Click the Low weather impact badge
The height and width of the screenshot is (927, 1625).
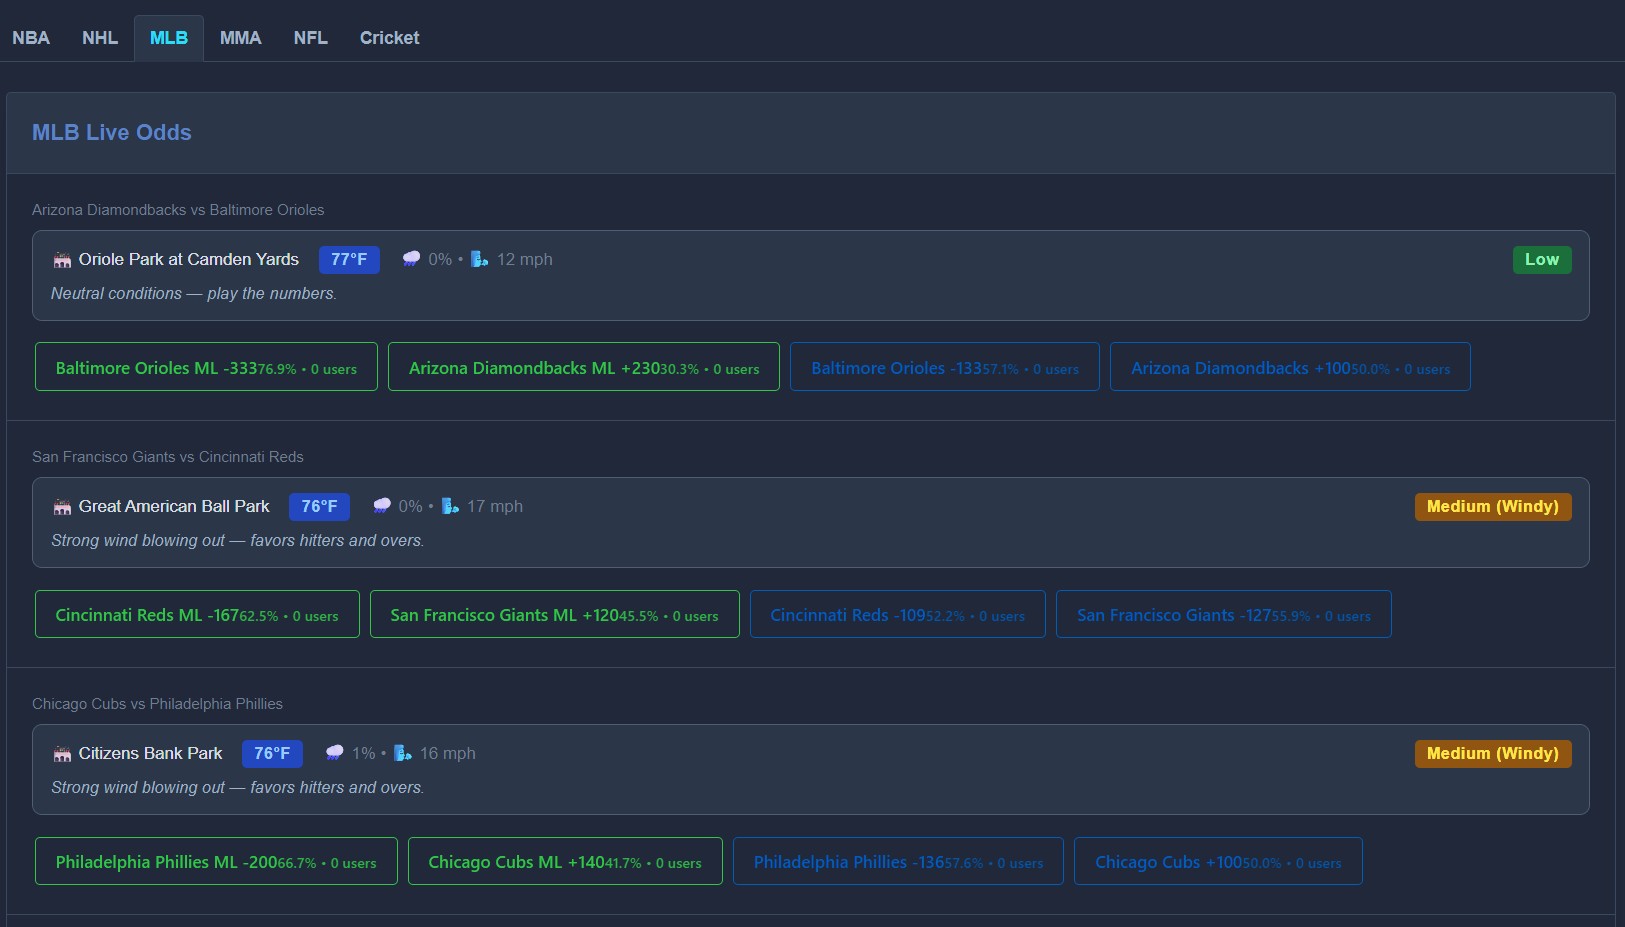(x=1542, y=260)
